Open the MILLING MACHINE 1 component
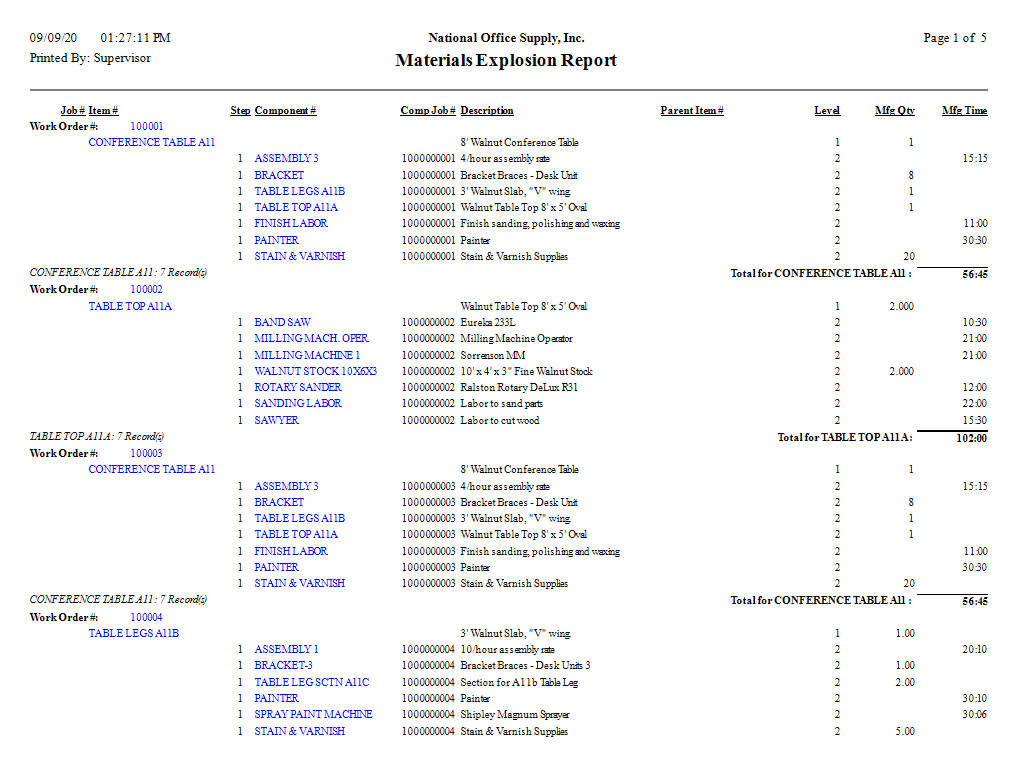The width and height of the screenshot is (1020, 775). coord(307,356)
